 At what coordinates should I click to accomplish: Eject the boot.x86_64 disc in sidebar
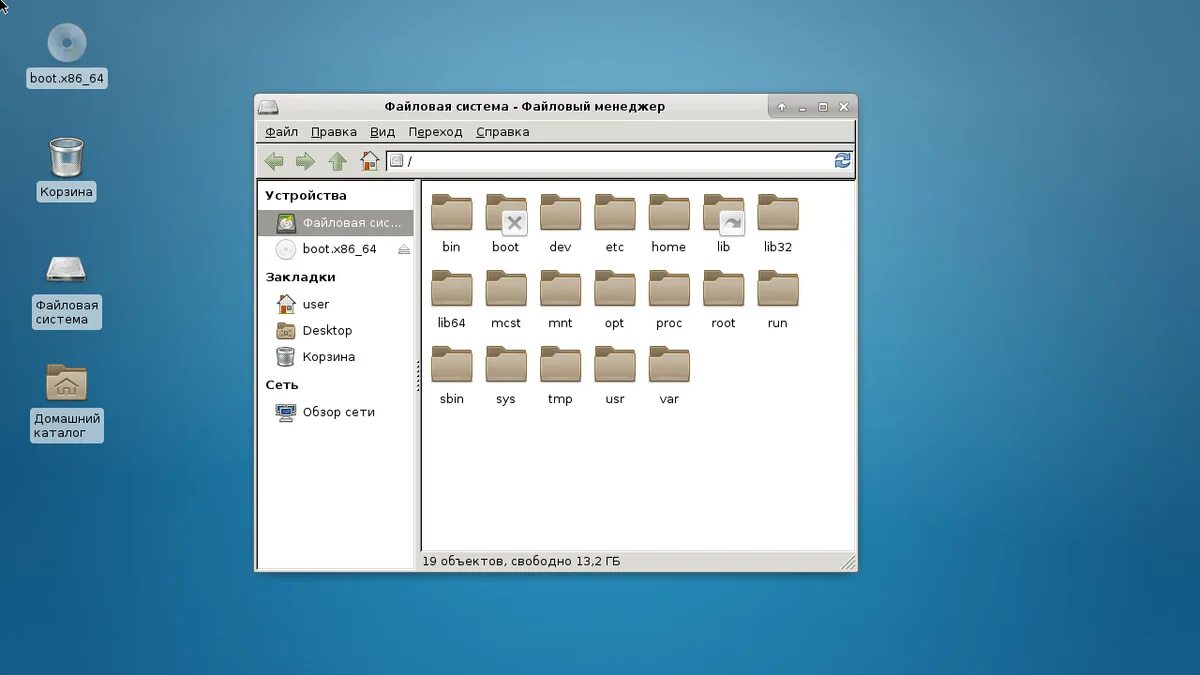[x=404, y=249]
